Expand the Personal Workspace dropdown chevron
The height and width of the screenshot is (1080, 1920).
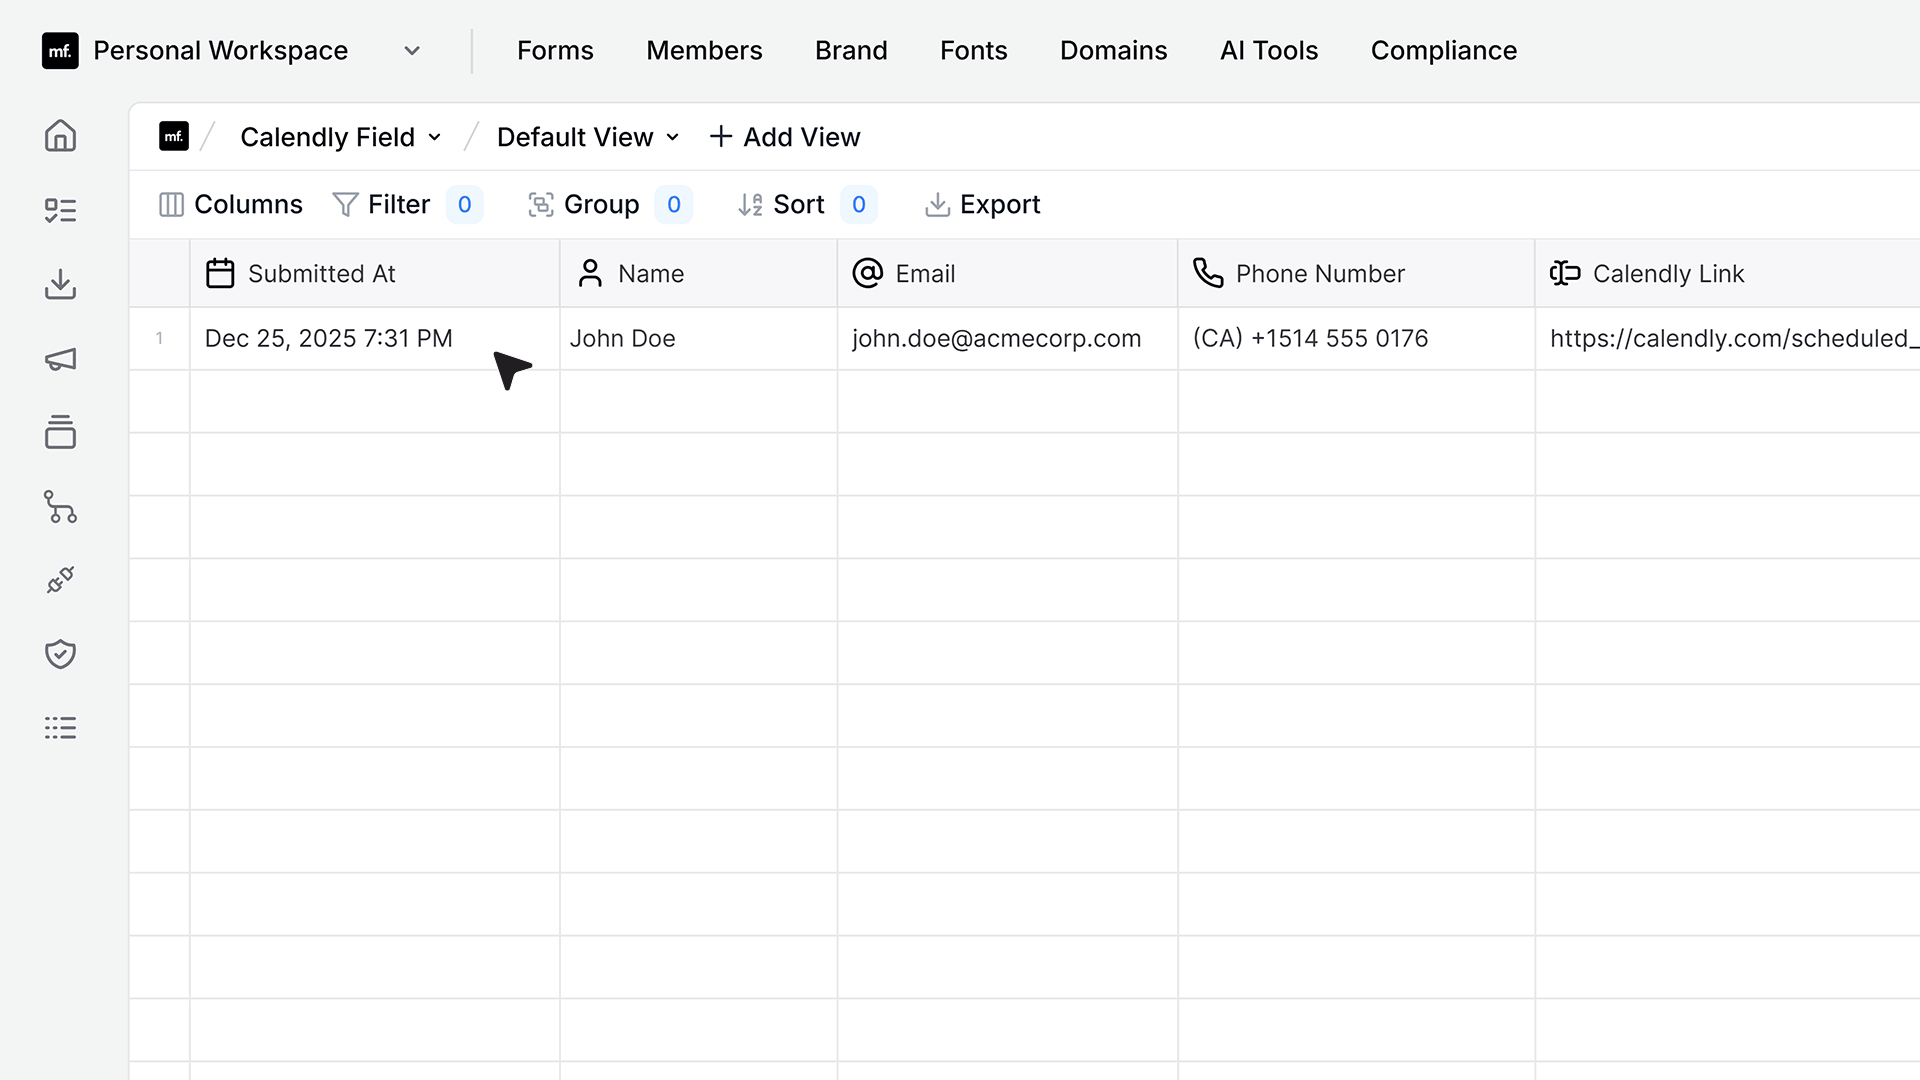[412, 51]
